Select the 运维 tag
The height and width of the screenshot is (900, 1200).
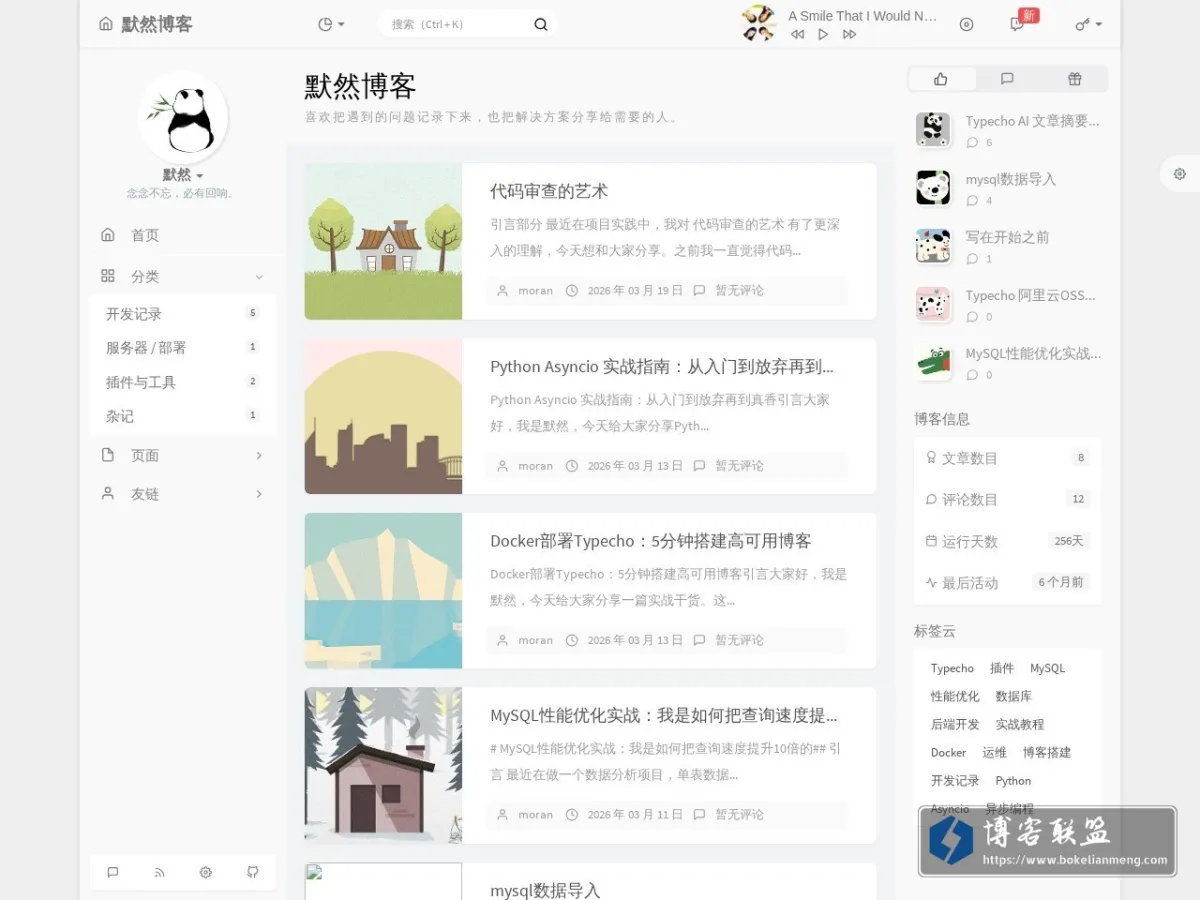click(x=994, y=752)
